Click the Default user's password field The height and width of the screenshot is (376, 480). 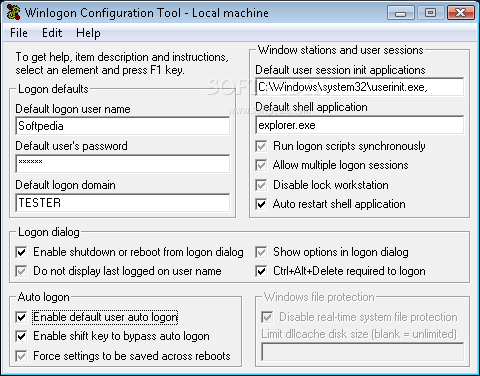point(123,164)
